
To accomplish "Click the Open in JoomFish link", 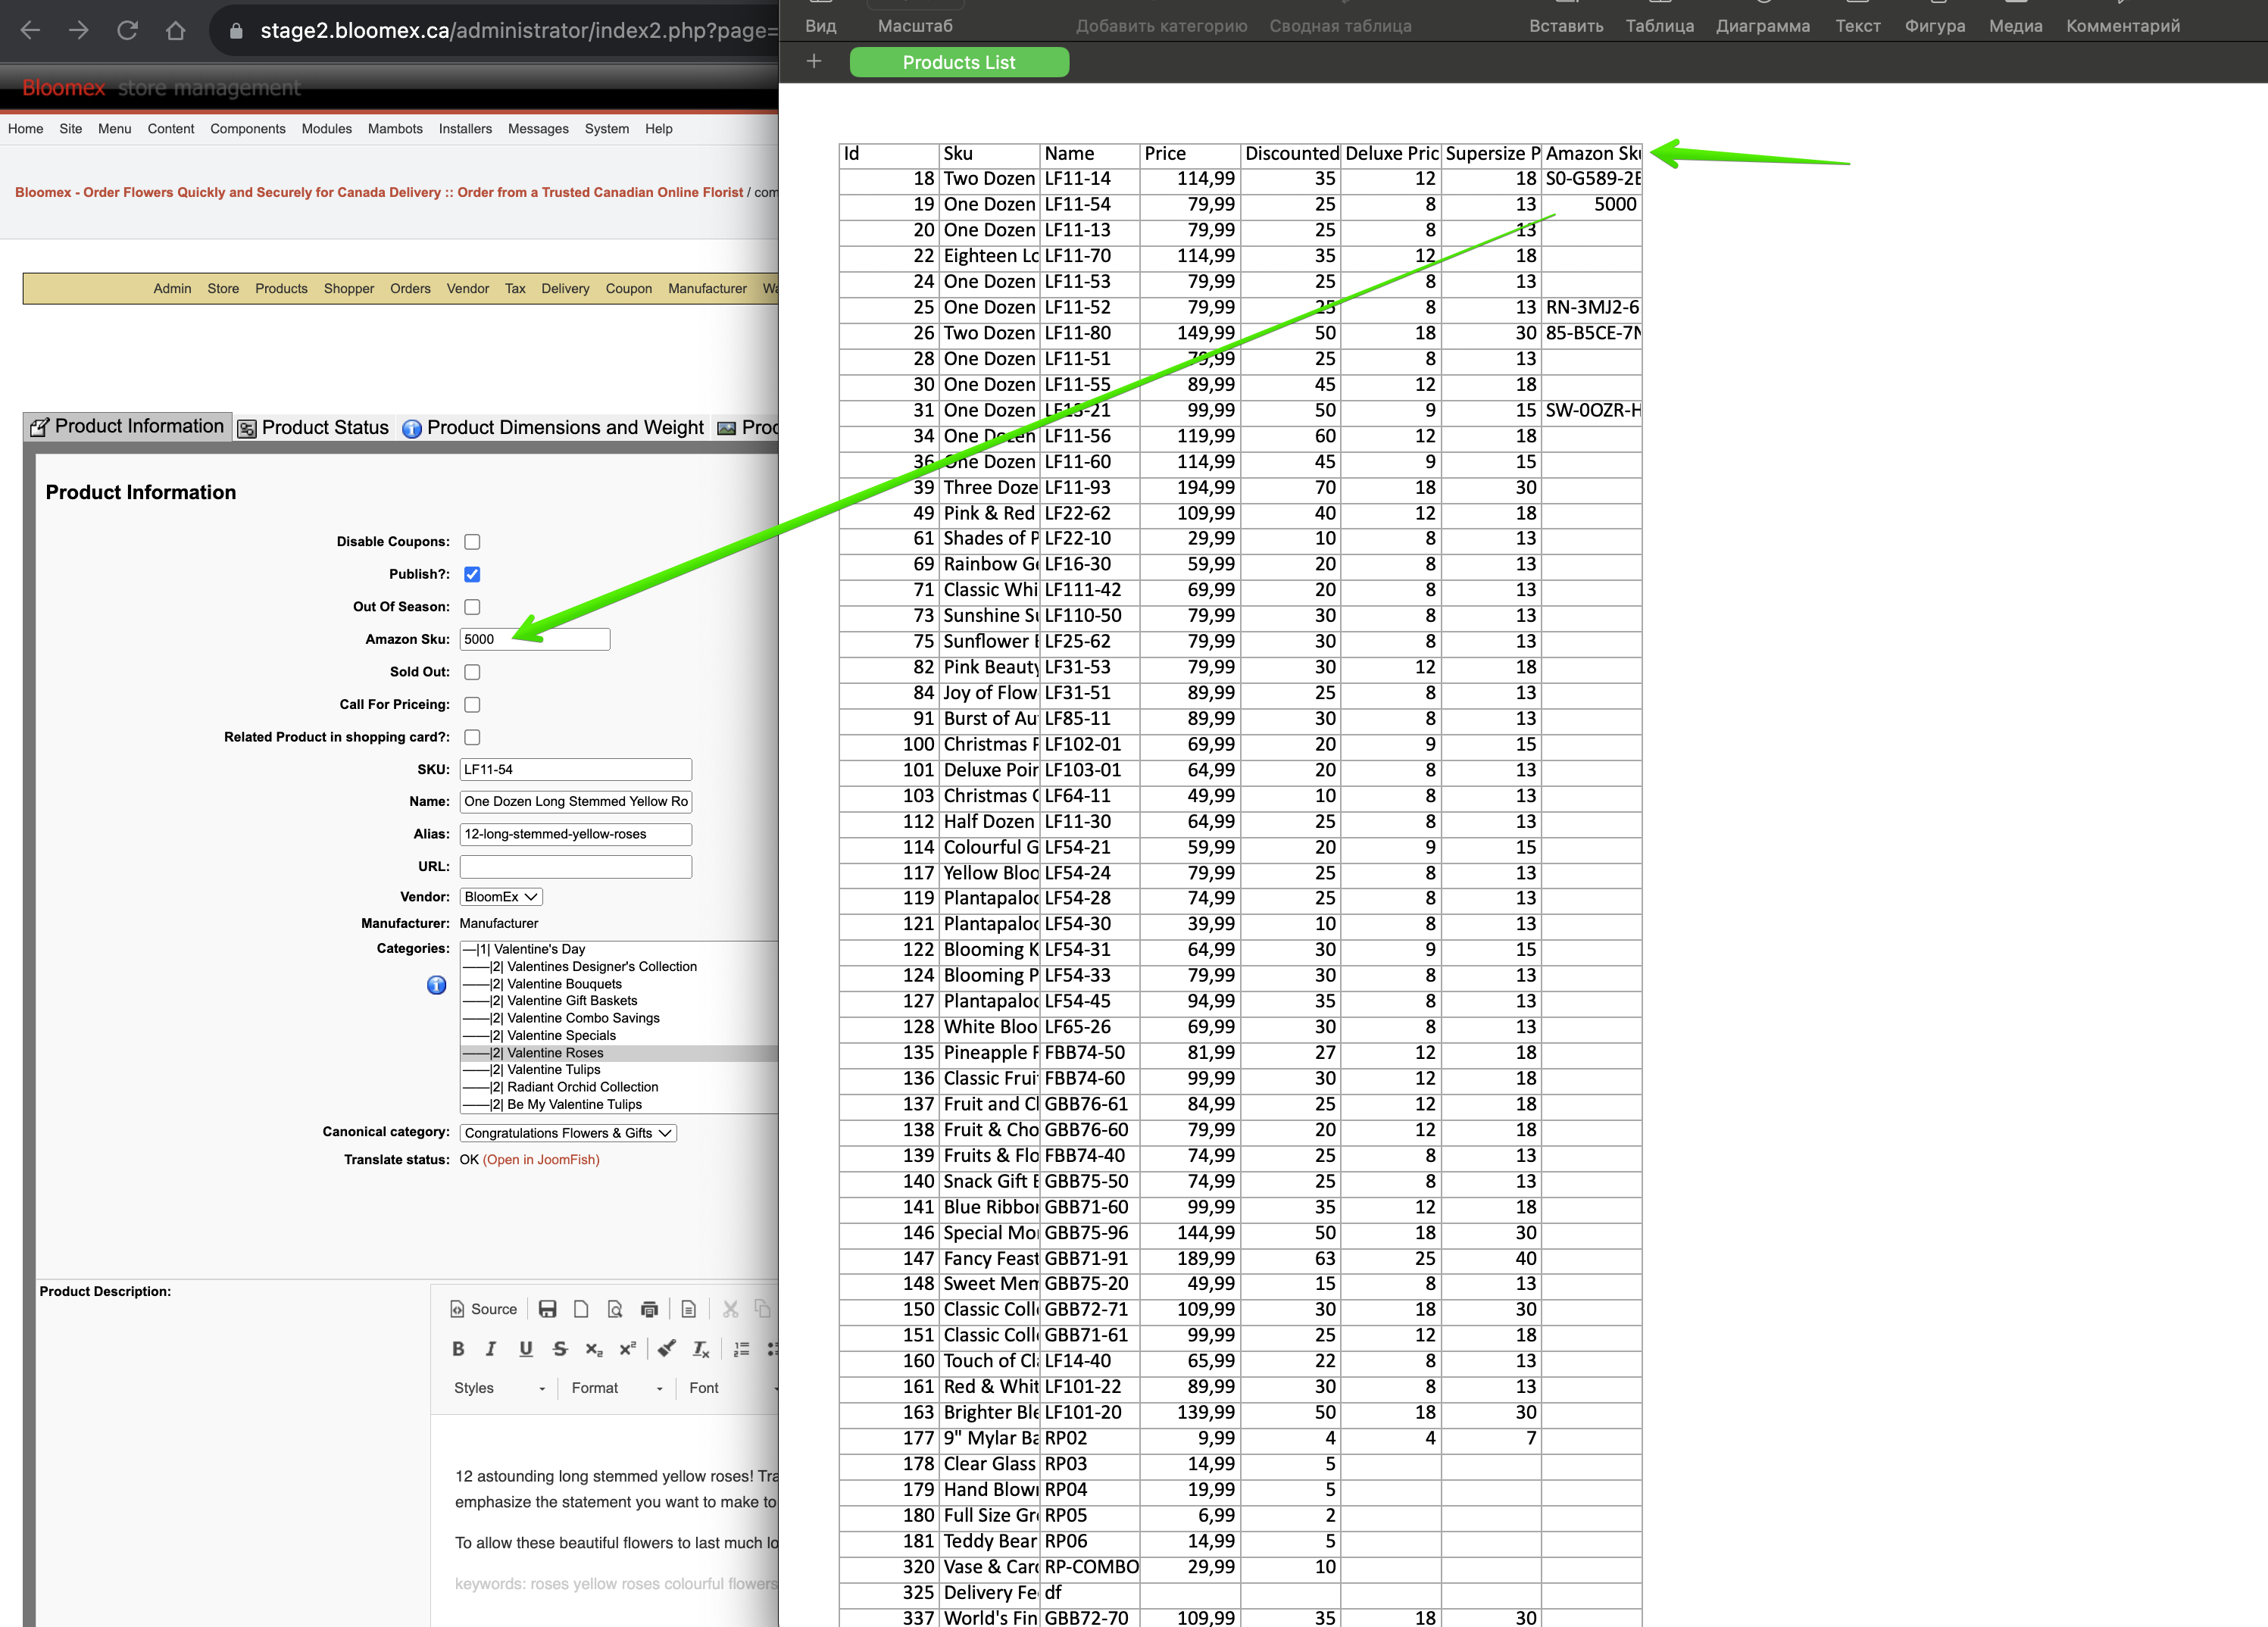I will point(541,1160).
